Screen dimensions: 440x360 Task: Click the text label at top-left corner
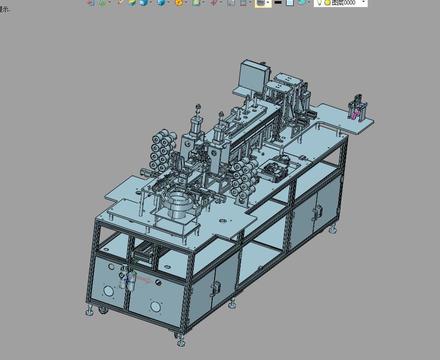pyautogui.click(x=4, y=10)
